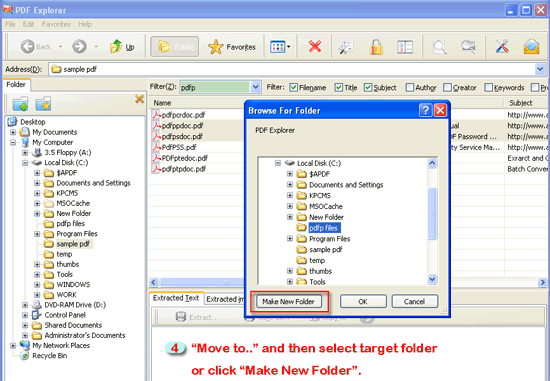Viewport: 550px width, 381px height.
Task: Click the add folder icon in Folder pane
Action: [20, 104]
